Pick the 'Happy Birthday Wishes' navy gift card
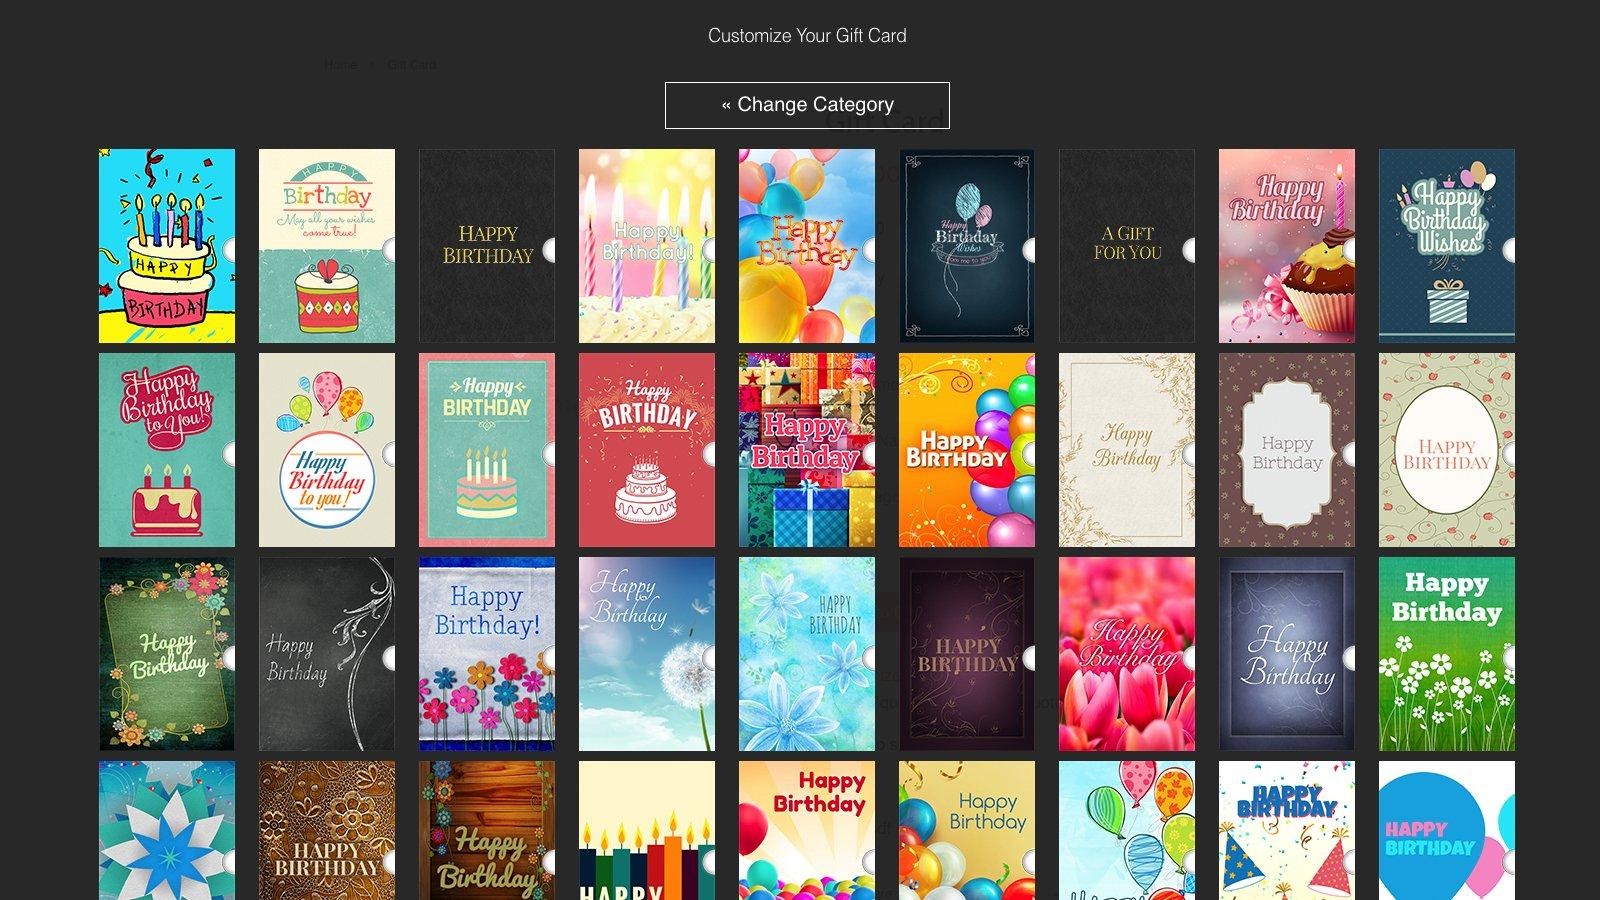1600x900 pixels. click(x=1446, y=246)
